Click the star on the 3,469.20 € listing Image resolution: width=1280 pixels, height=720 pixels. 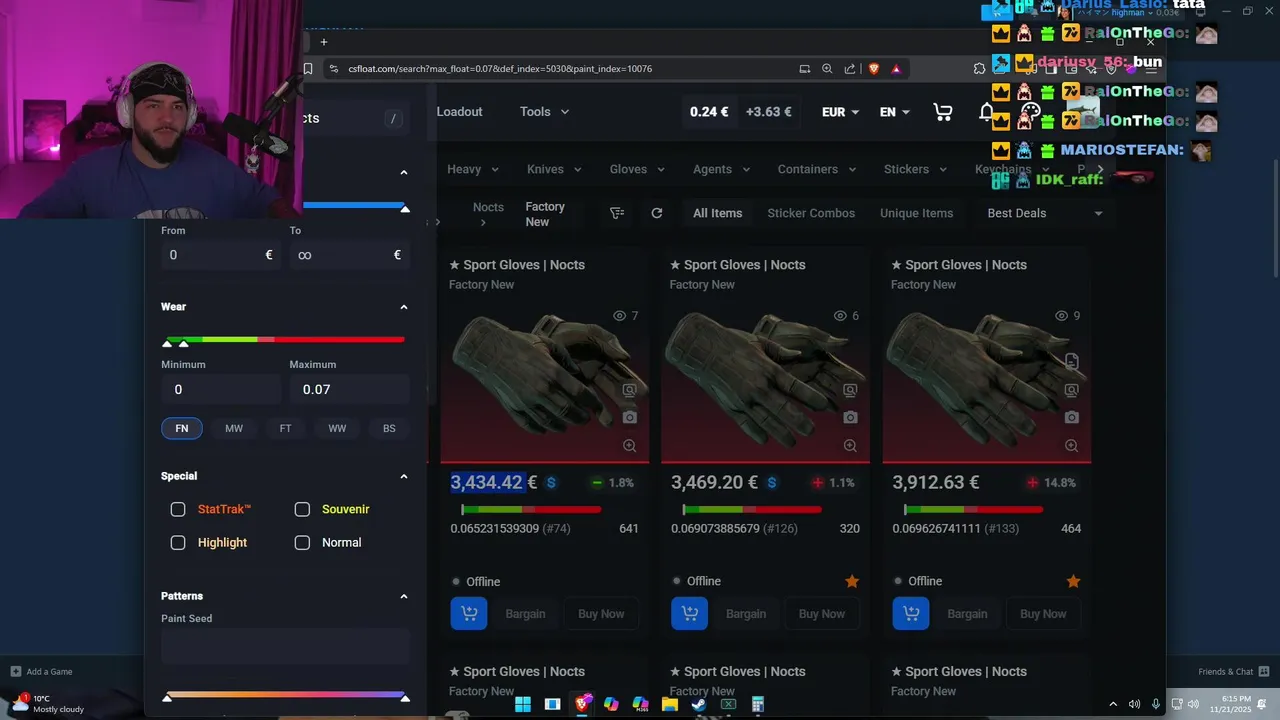852,581
